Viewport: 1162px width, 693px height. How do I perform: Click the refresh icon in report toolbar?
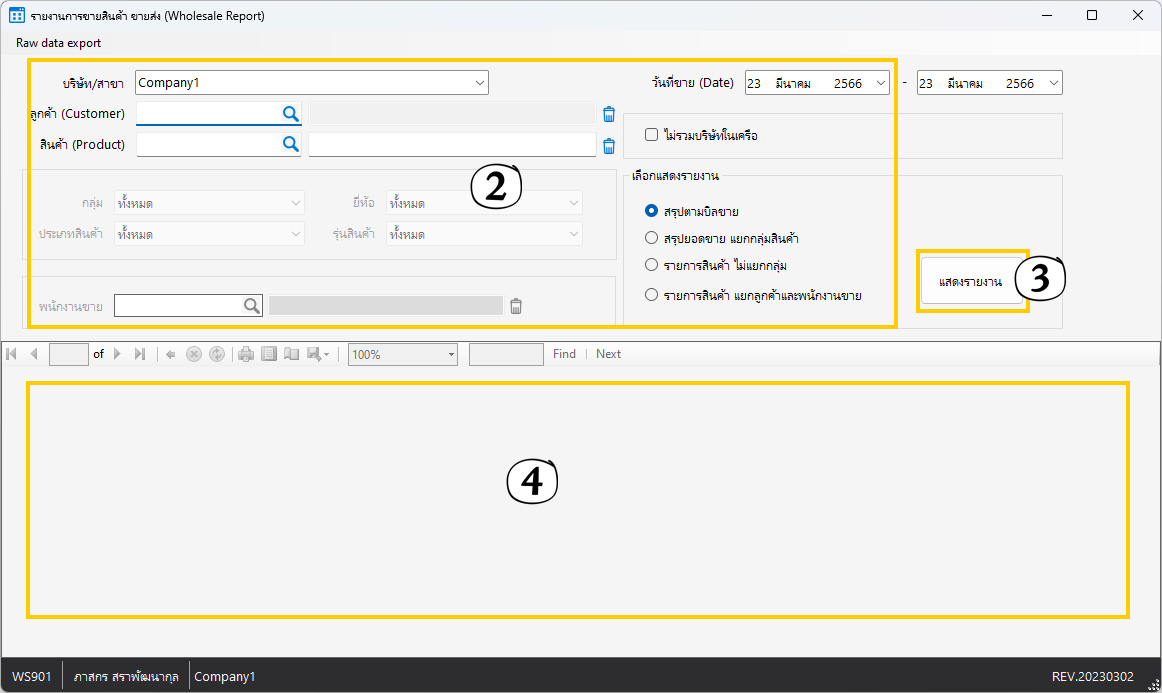pyautogui.click(x=217, y=354)
